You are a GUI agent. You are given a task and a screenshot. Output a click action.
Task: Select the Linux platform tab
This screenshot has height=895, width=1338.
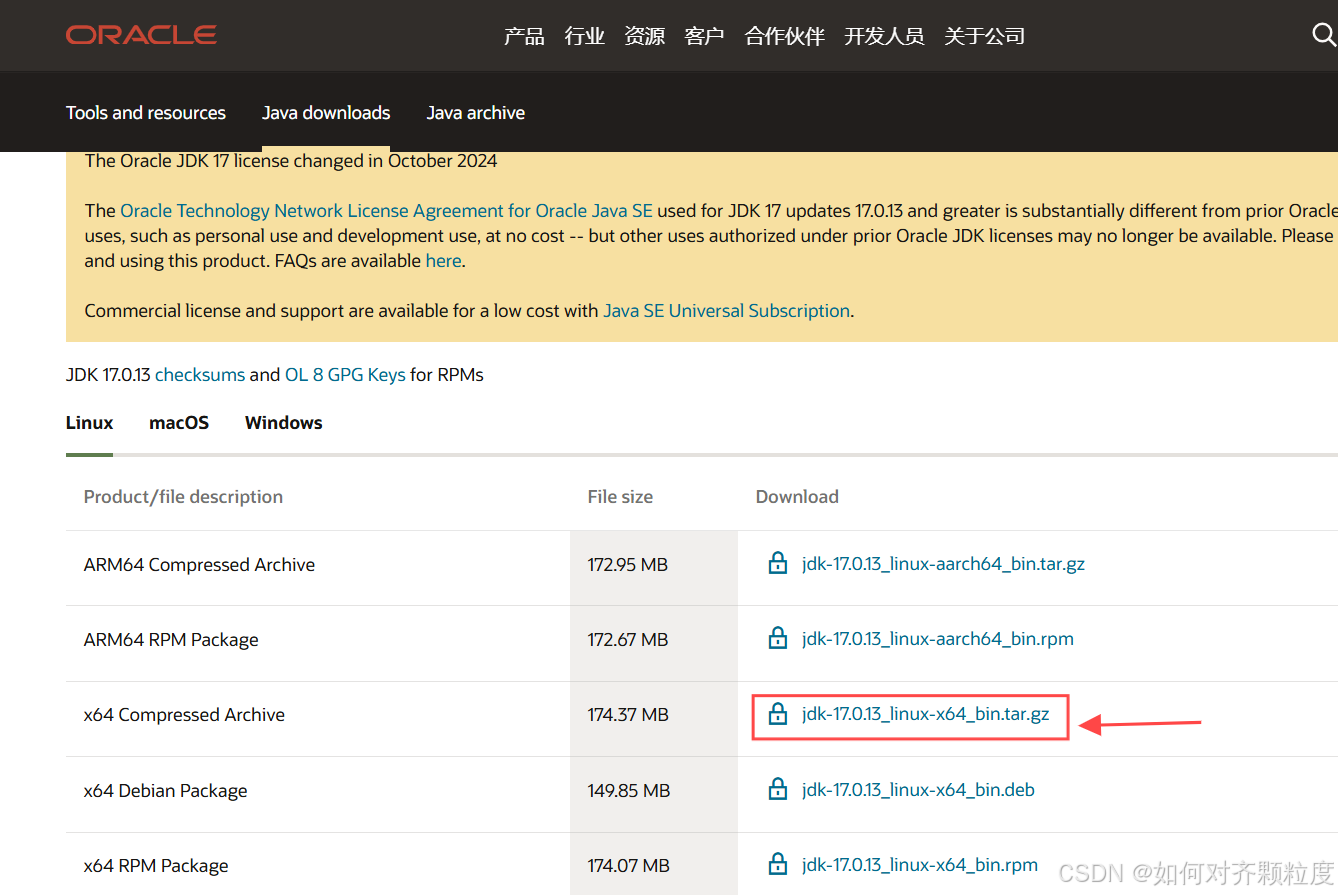click(90, 422)
